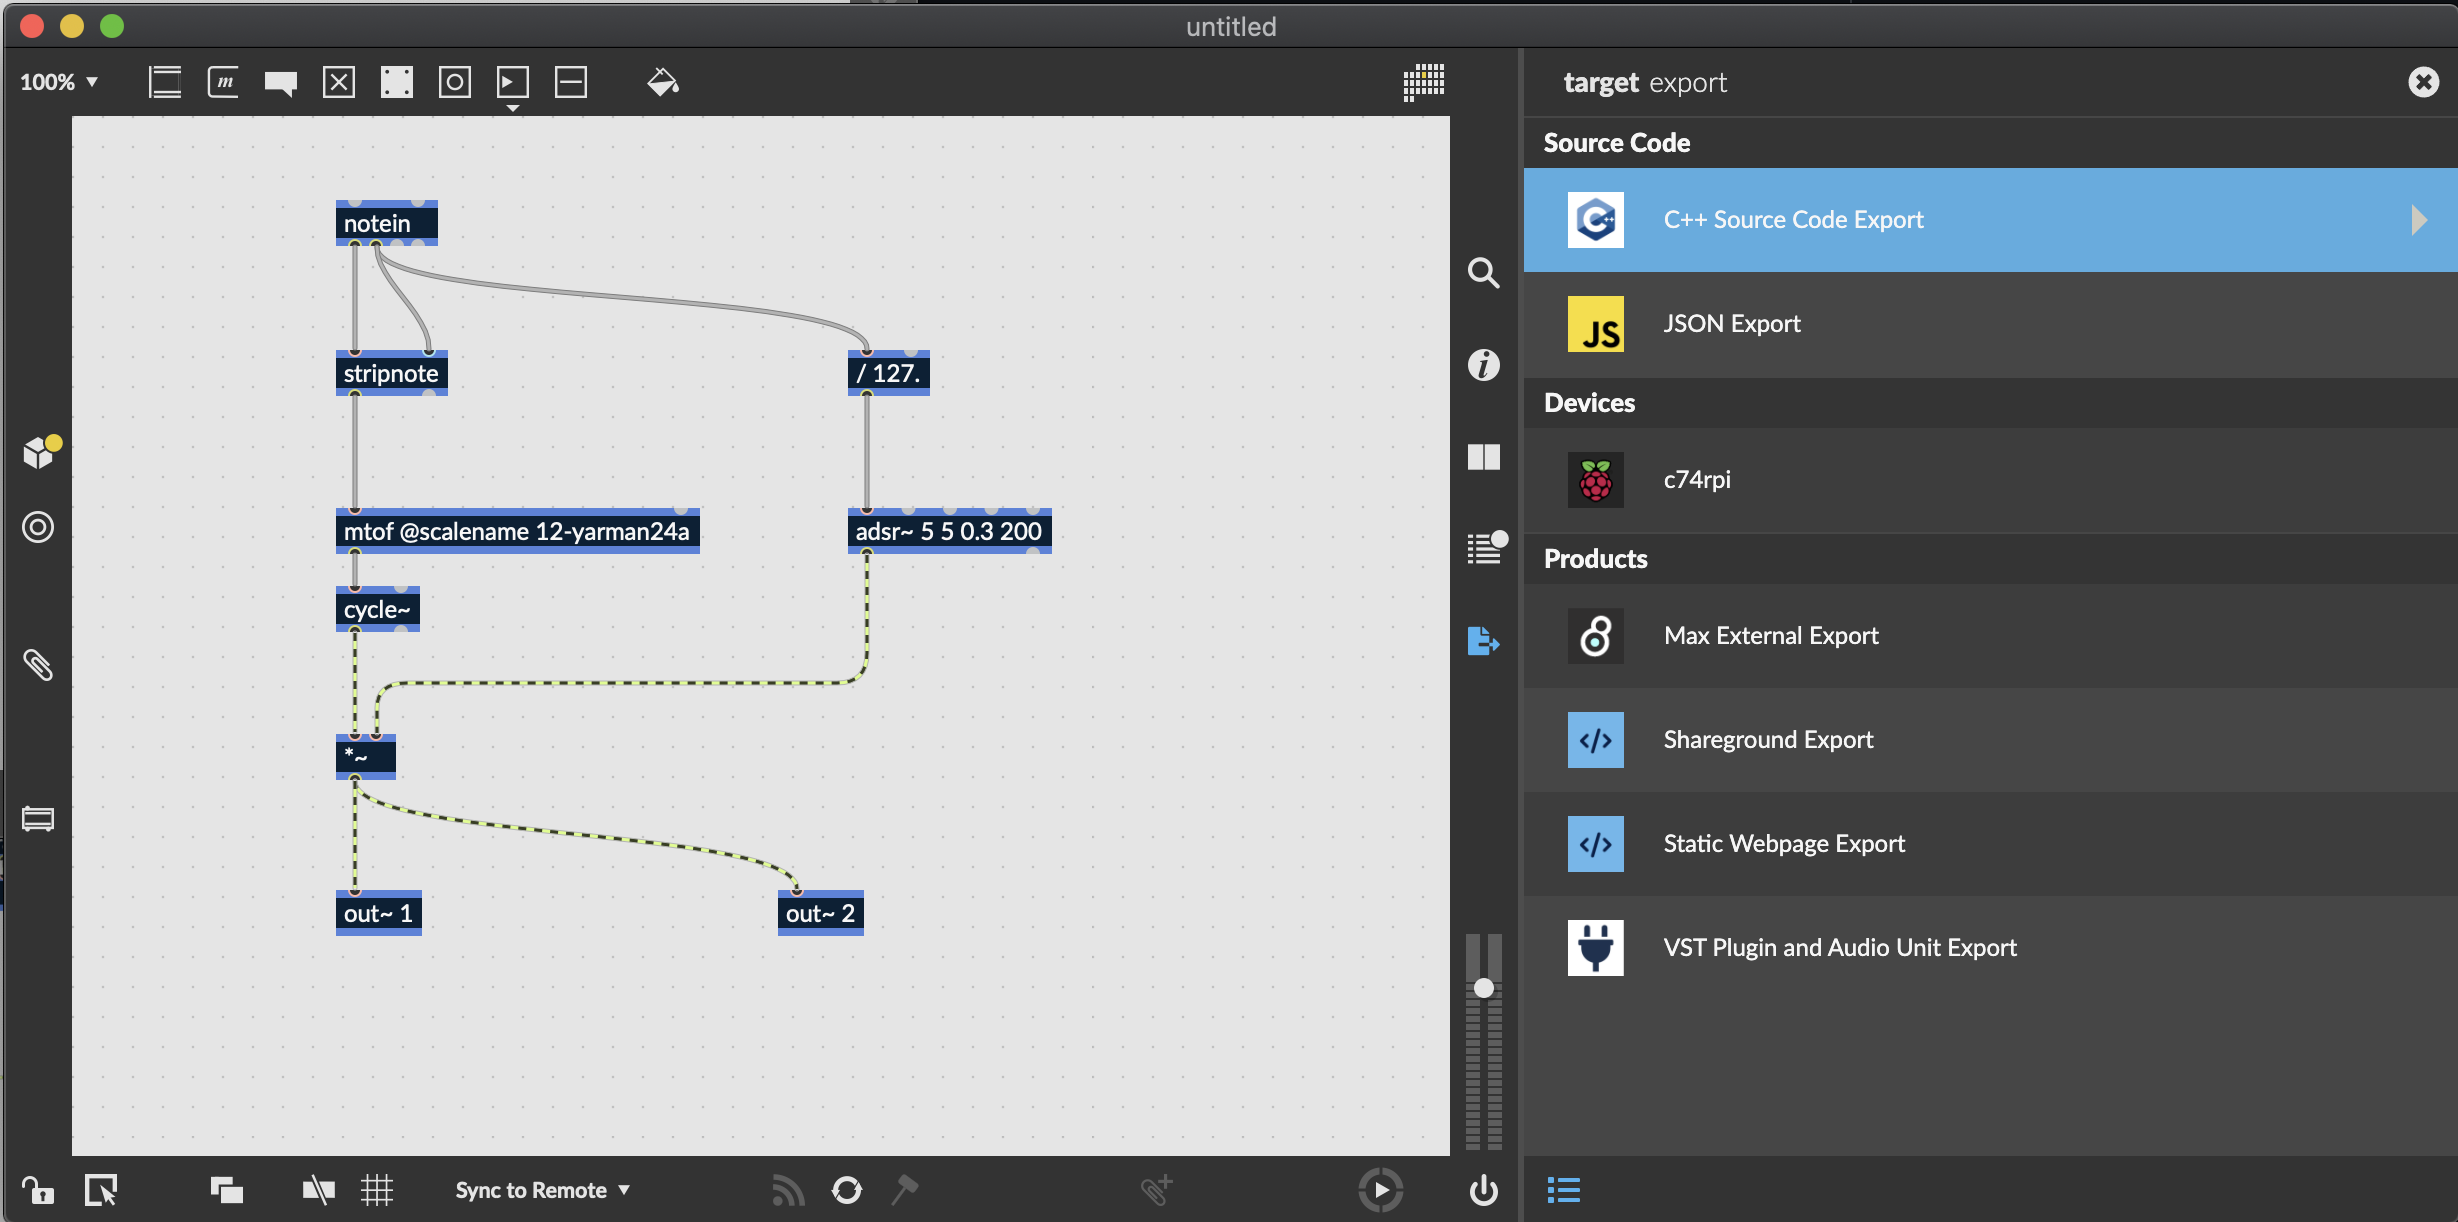Choose VST Plugin and Audio Unit Export
Image resolution: width=2458 pixels, height=1222 pixels.
coord(1839,948)
